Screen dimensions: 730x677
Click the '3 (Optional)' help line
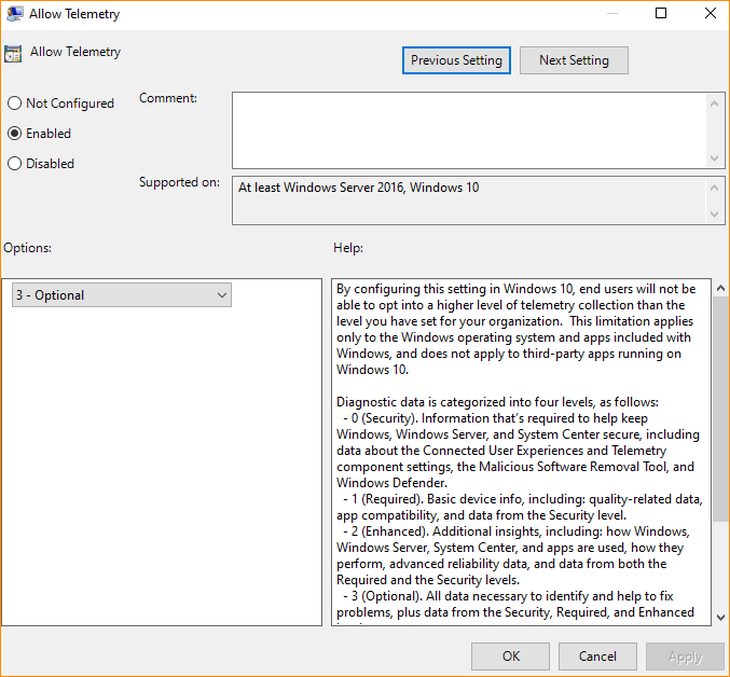(x=508, y=596)
